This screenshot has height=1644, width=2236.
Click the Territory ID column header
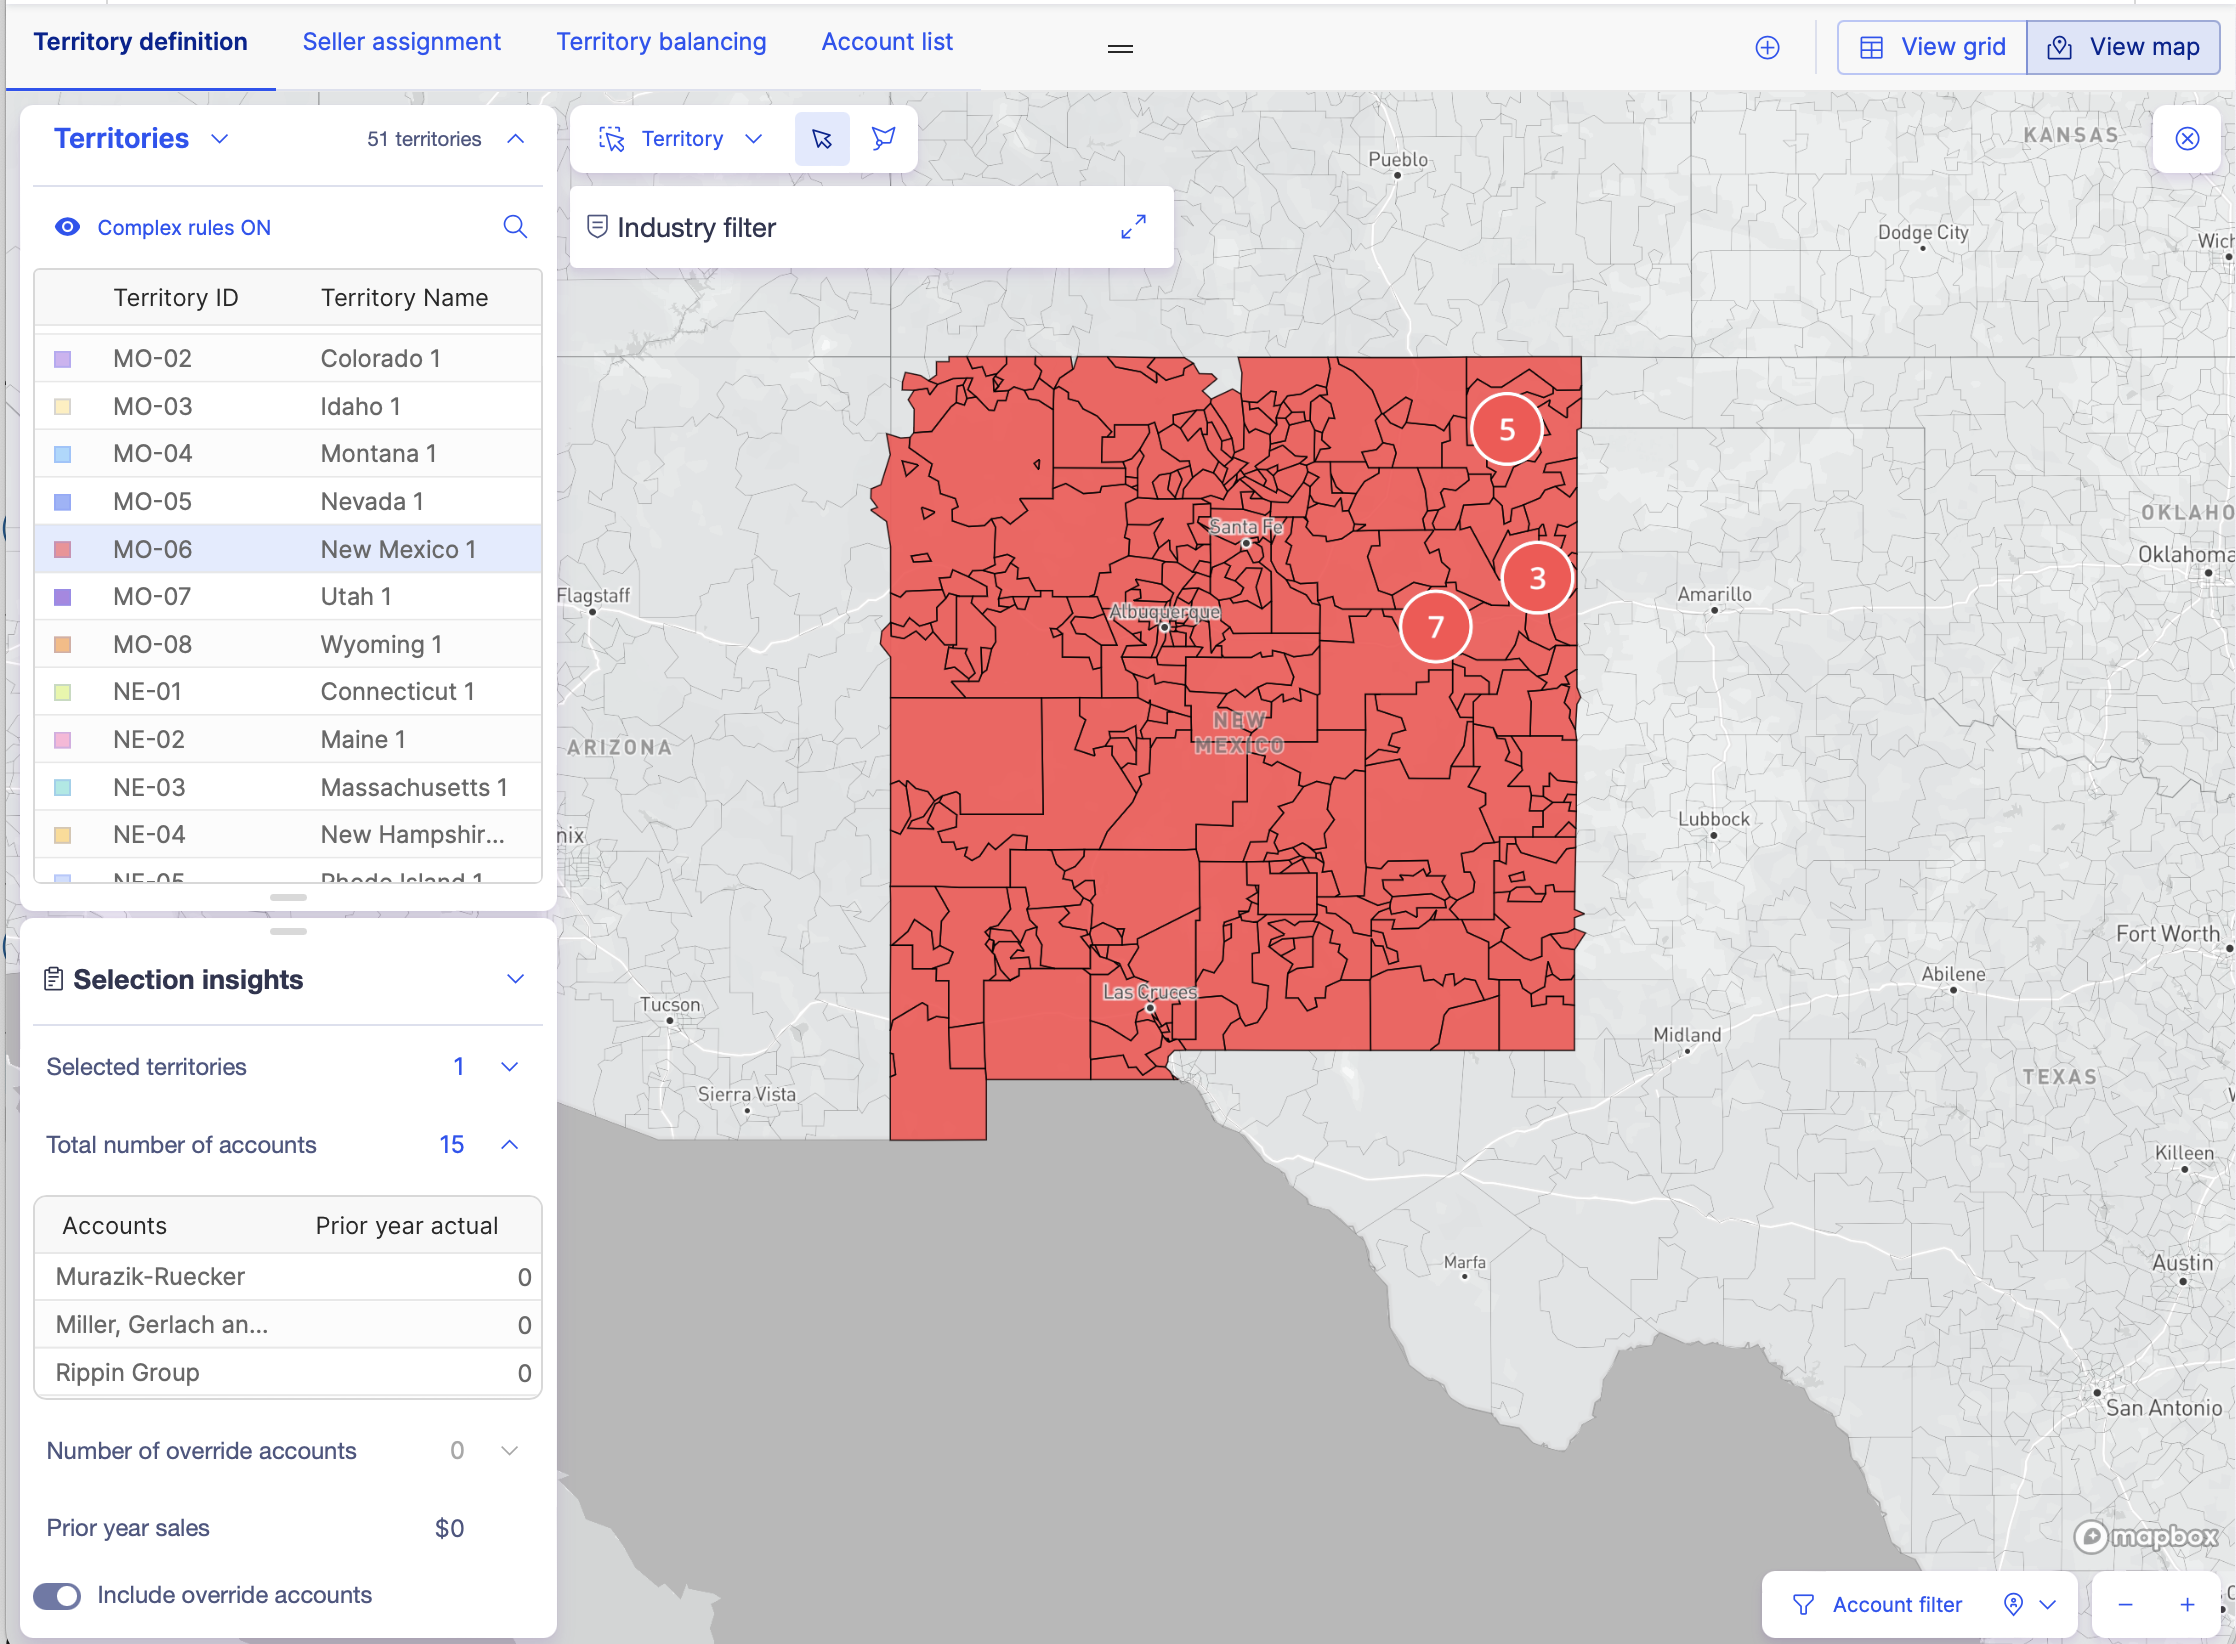[x=175, y=298]
